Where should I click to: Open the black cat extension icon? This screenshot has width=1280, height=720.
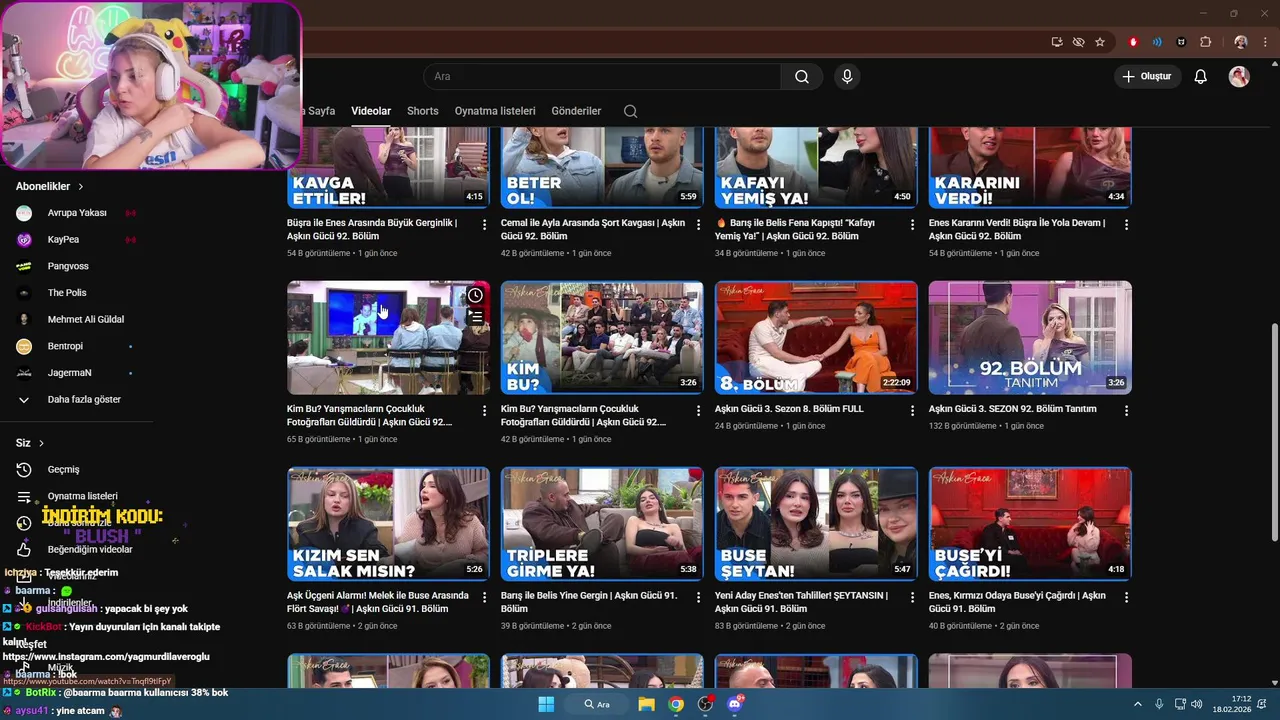(1181, 42)
